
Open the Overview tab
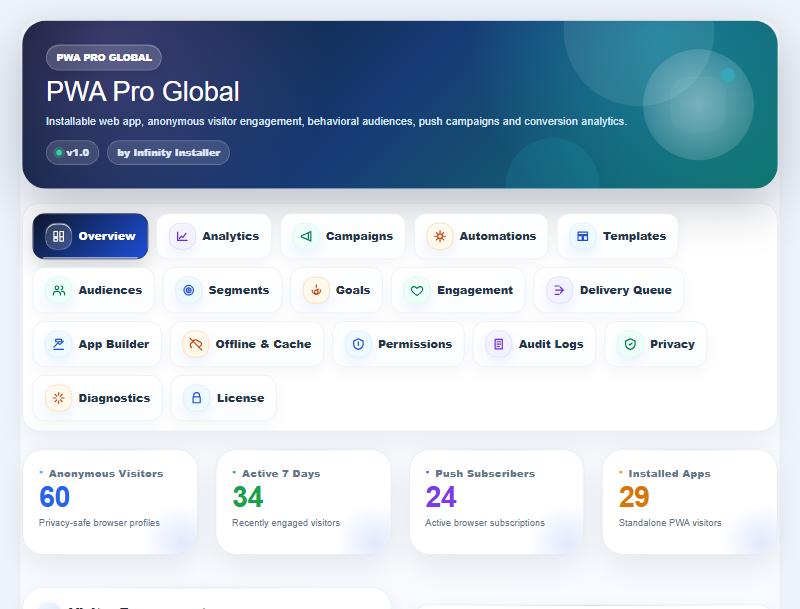pyautogui.click(x=90, y=236)
